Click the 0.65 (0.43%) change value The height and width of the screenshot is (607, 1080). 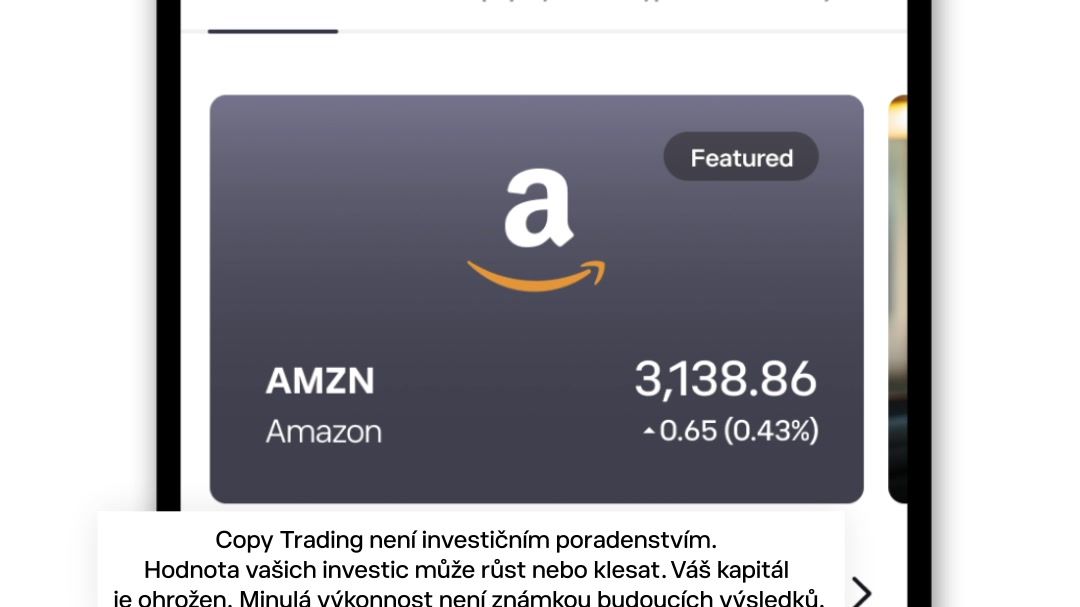click(x=738, y=431)
